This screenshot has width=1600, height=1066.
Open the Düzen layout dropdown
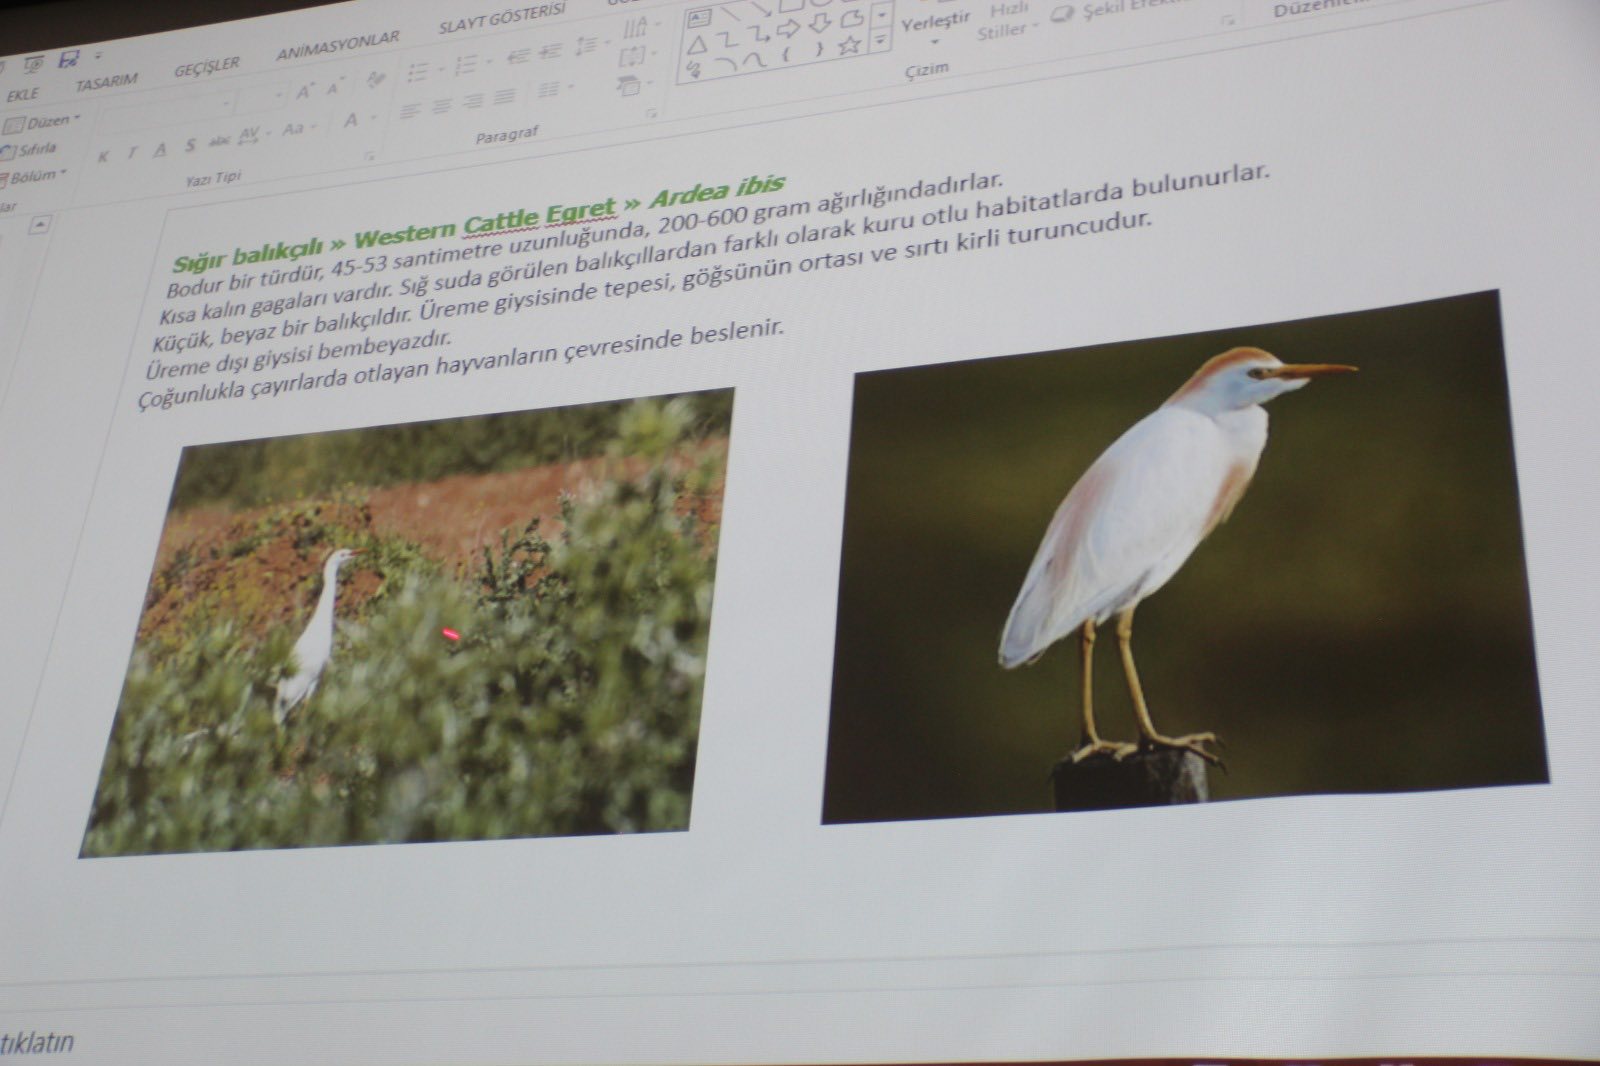click(x=43, y=122)
